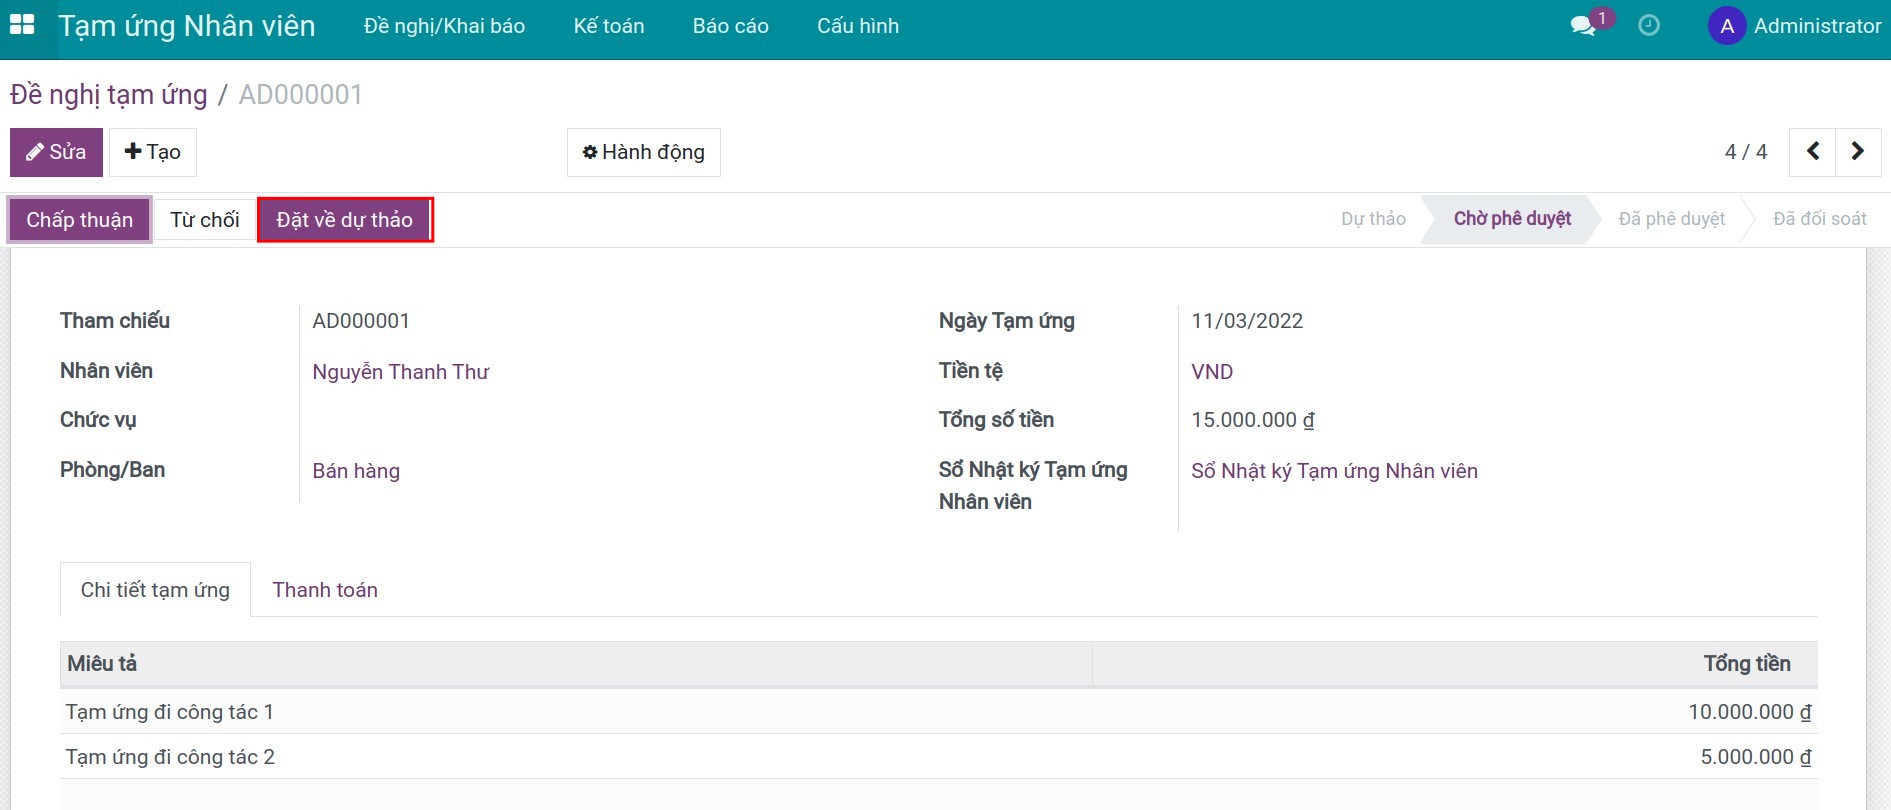Click the Từ chối refuse button

coord(204,220)
